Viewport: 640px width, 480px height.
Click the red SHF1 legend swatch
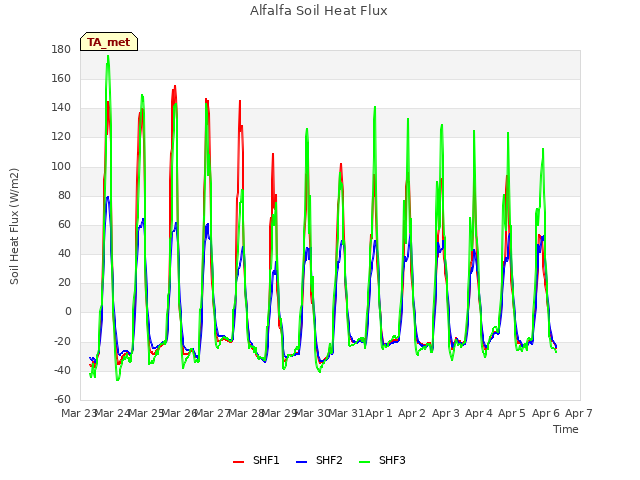tap(238, 462)
